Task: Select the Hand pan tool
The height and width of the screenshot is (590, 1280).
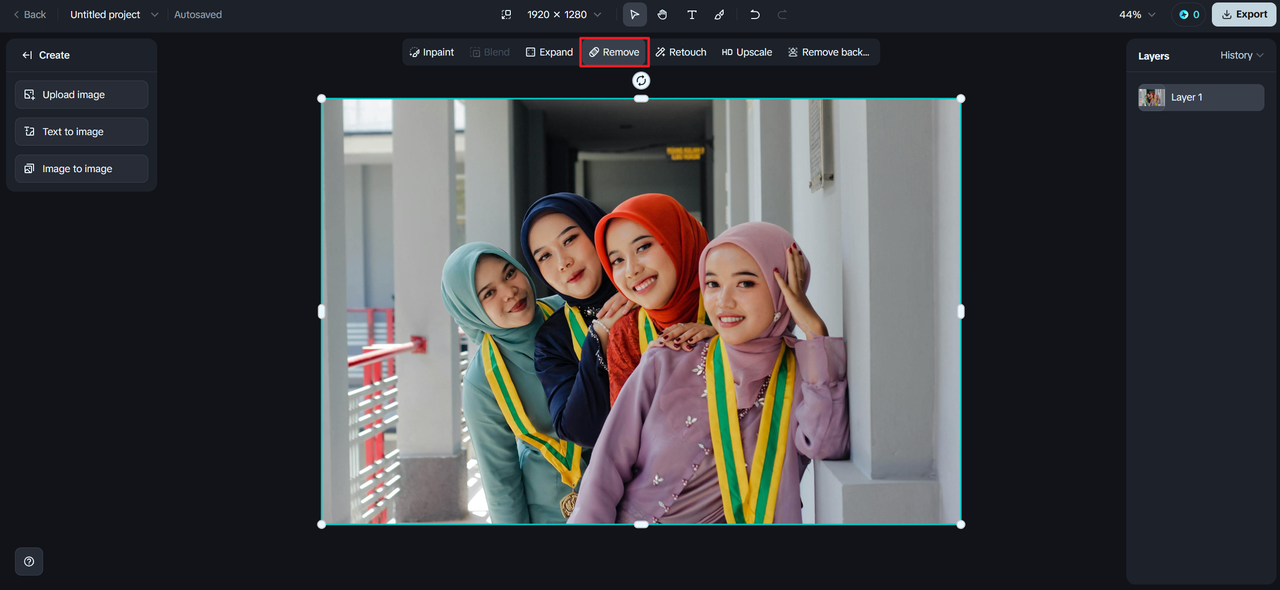Action: [662, 15]
